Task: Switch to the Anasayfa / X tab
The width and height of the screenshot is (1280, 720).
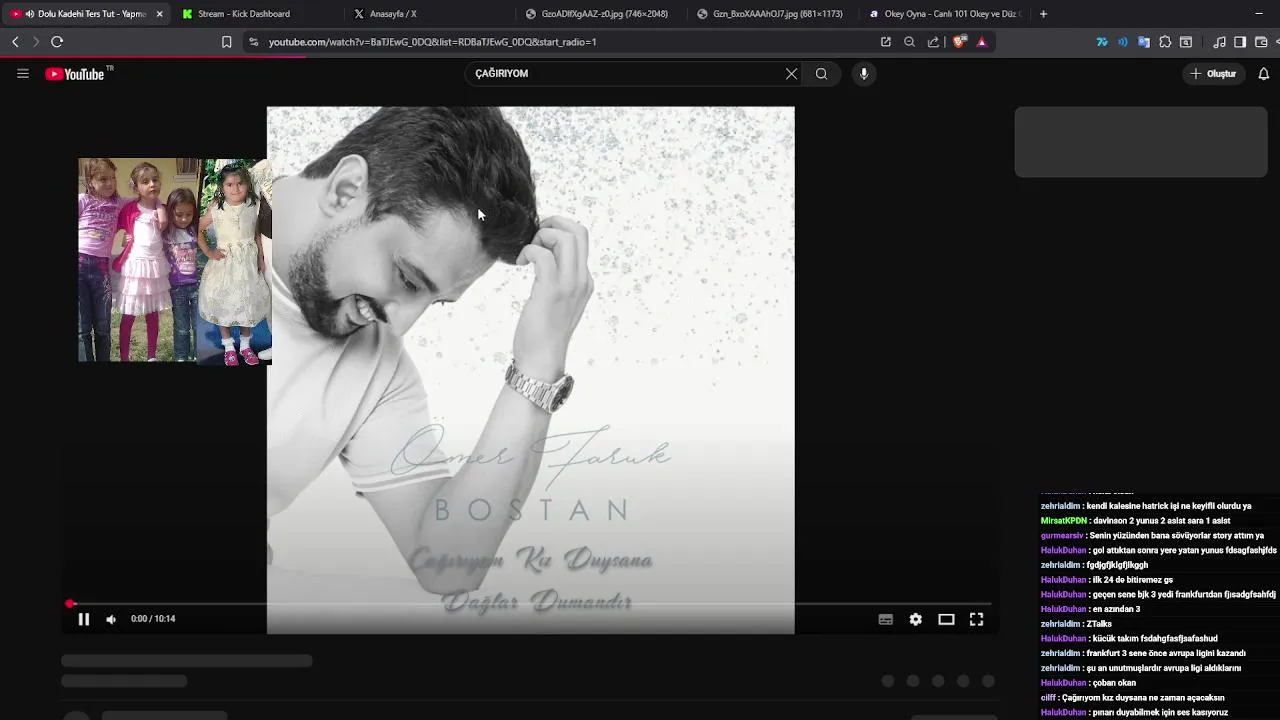Action: (x=430, y=14)
